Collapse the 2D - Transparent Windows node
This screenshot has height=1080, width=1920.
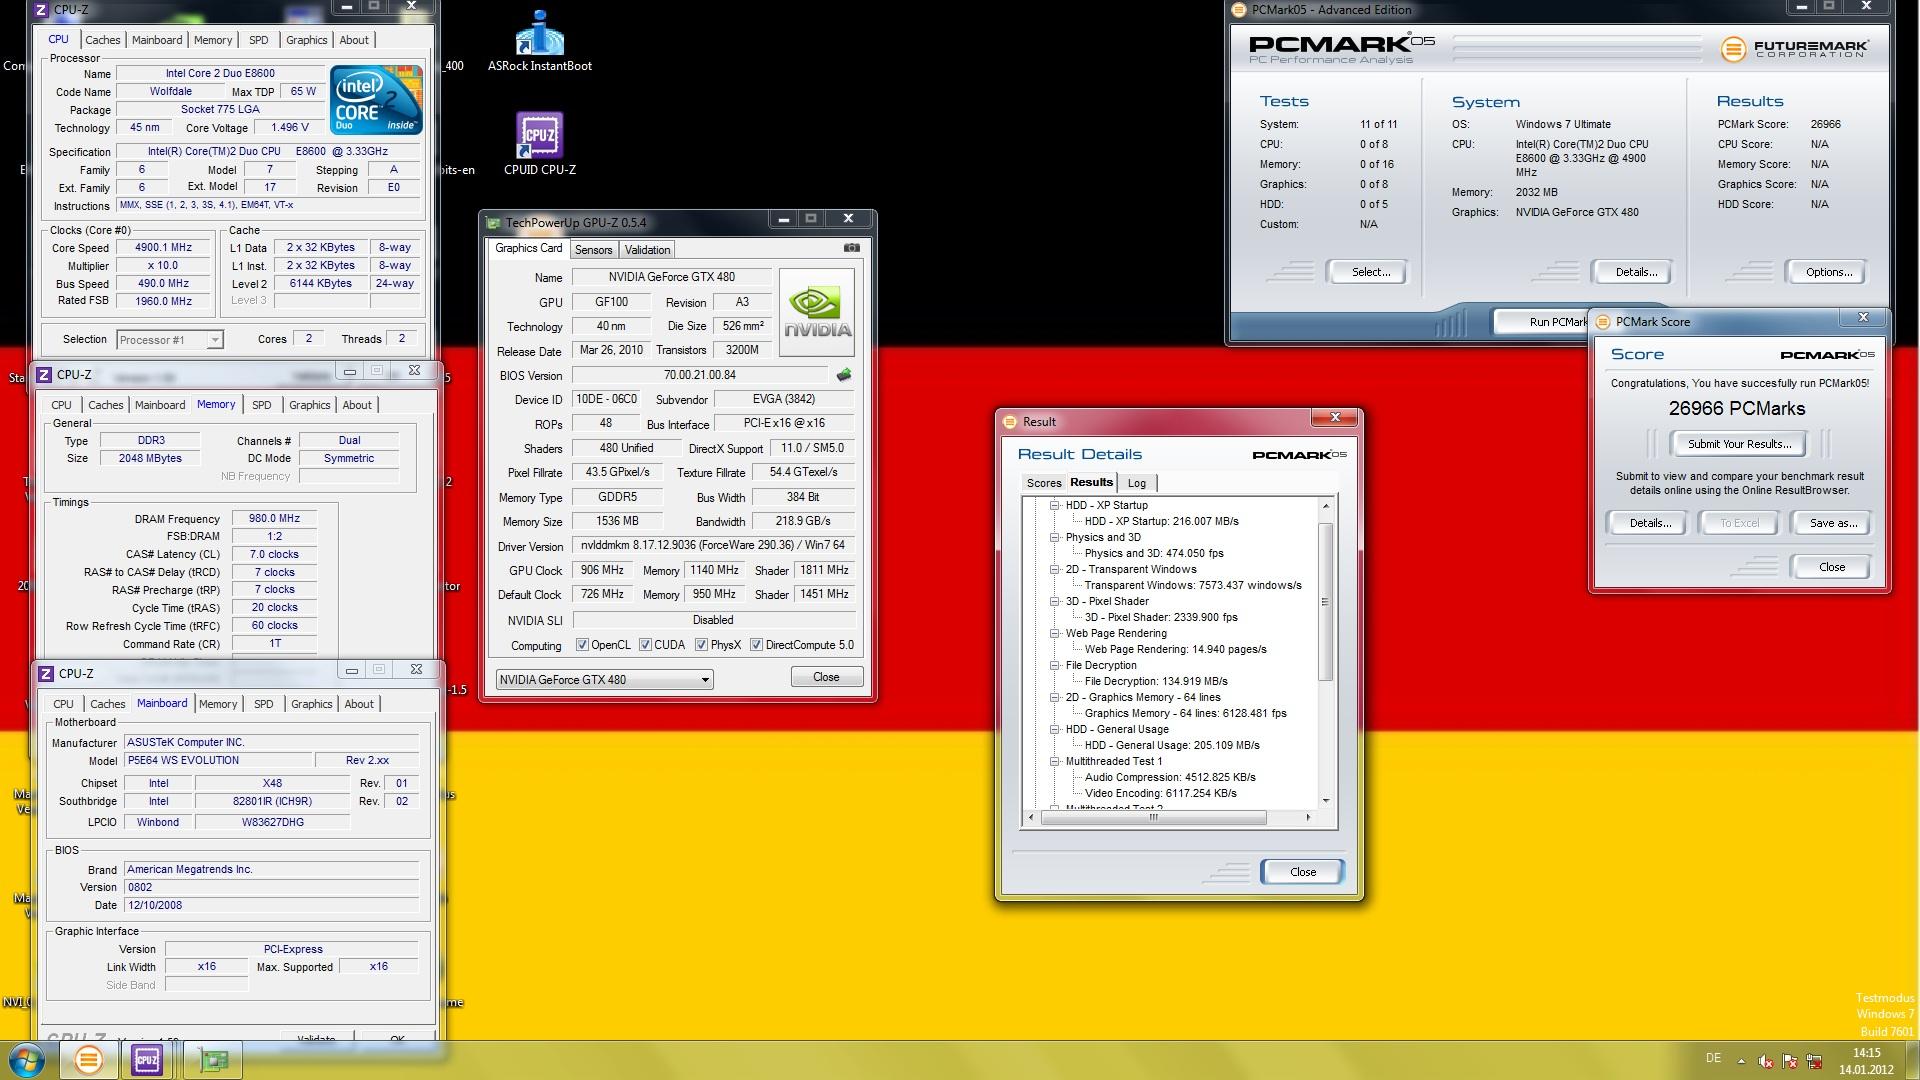click(x=1054, y=570)
